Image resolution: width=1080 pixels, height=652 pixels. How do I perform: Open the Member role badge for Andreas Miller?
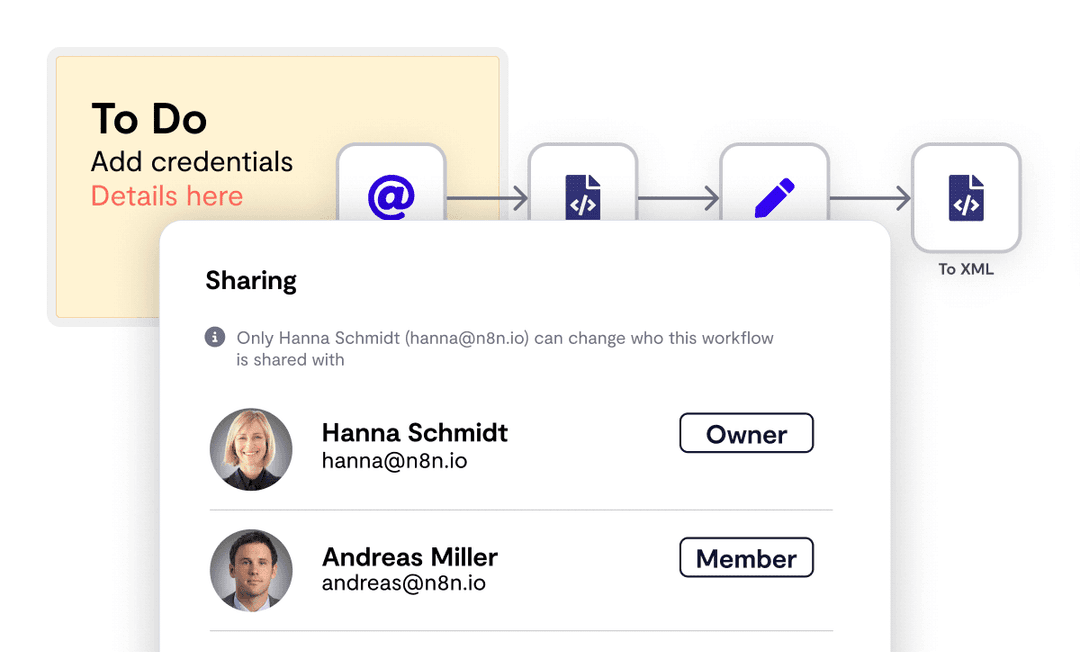[746, 558]
